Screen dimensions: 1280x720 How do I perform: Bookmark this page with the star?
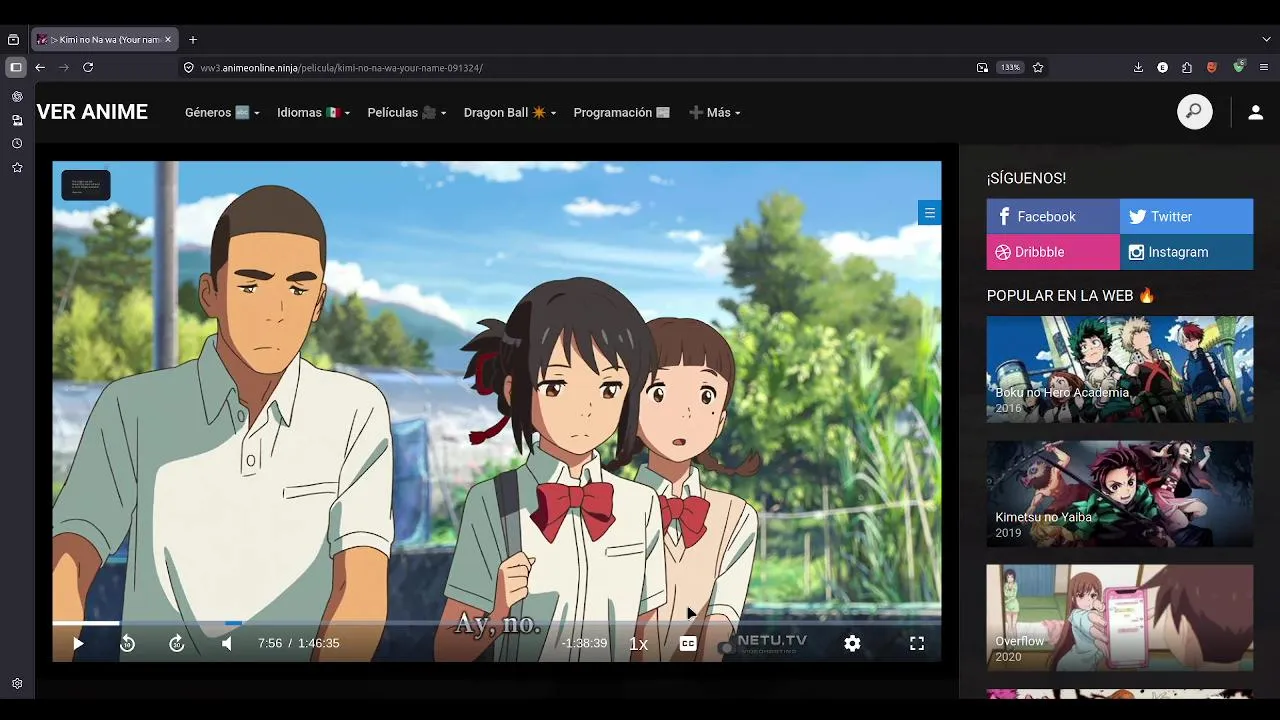coord(1038,67)
